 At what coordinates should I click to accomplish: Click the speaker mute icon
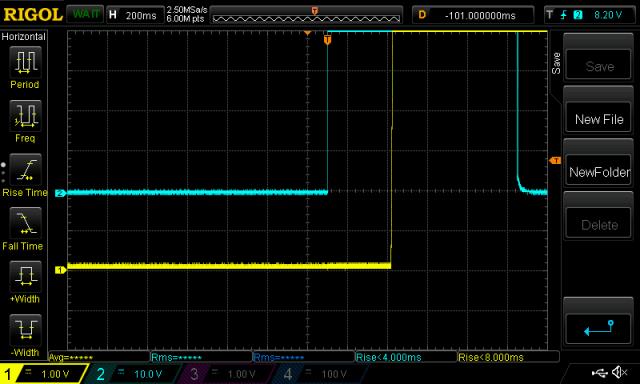click(x=620, y=372)
